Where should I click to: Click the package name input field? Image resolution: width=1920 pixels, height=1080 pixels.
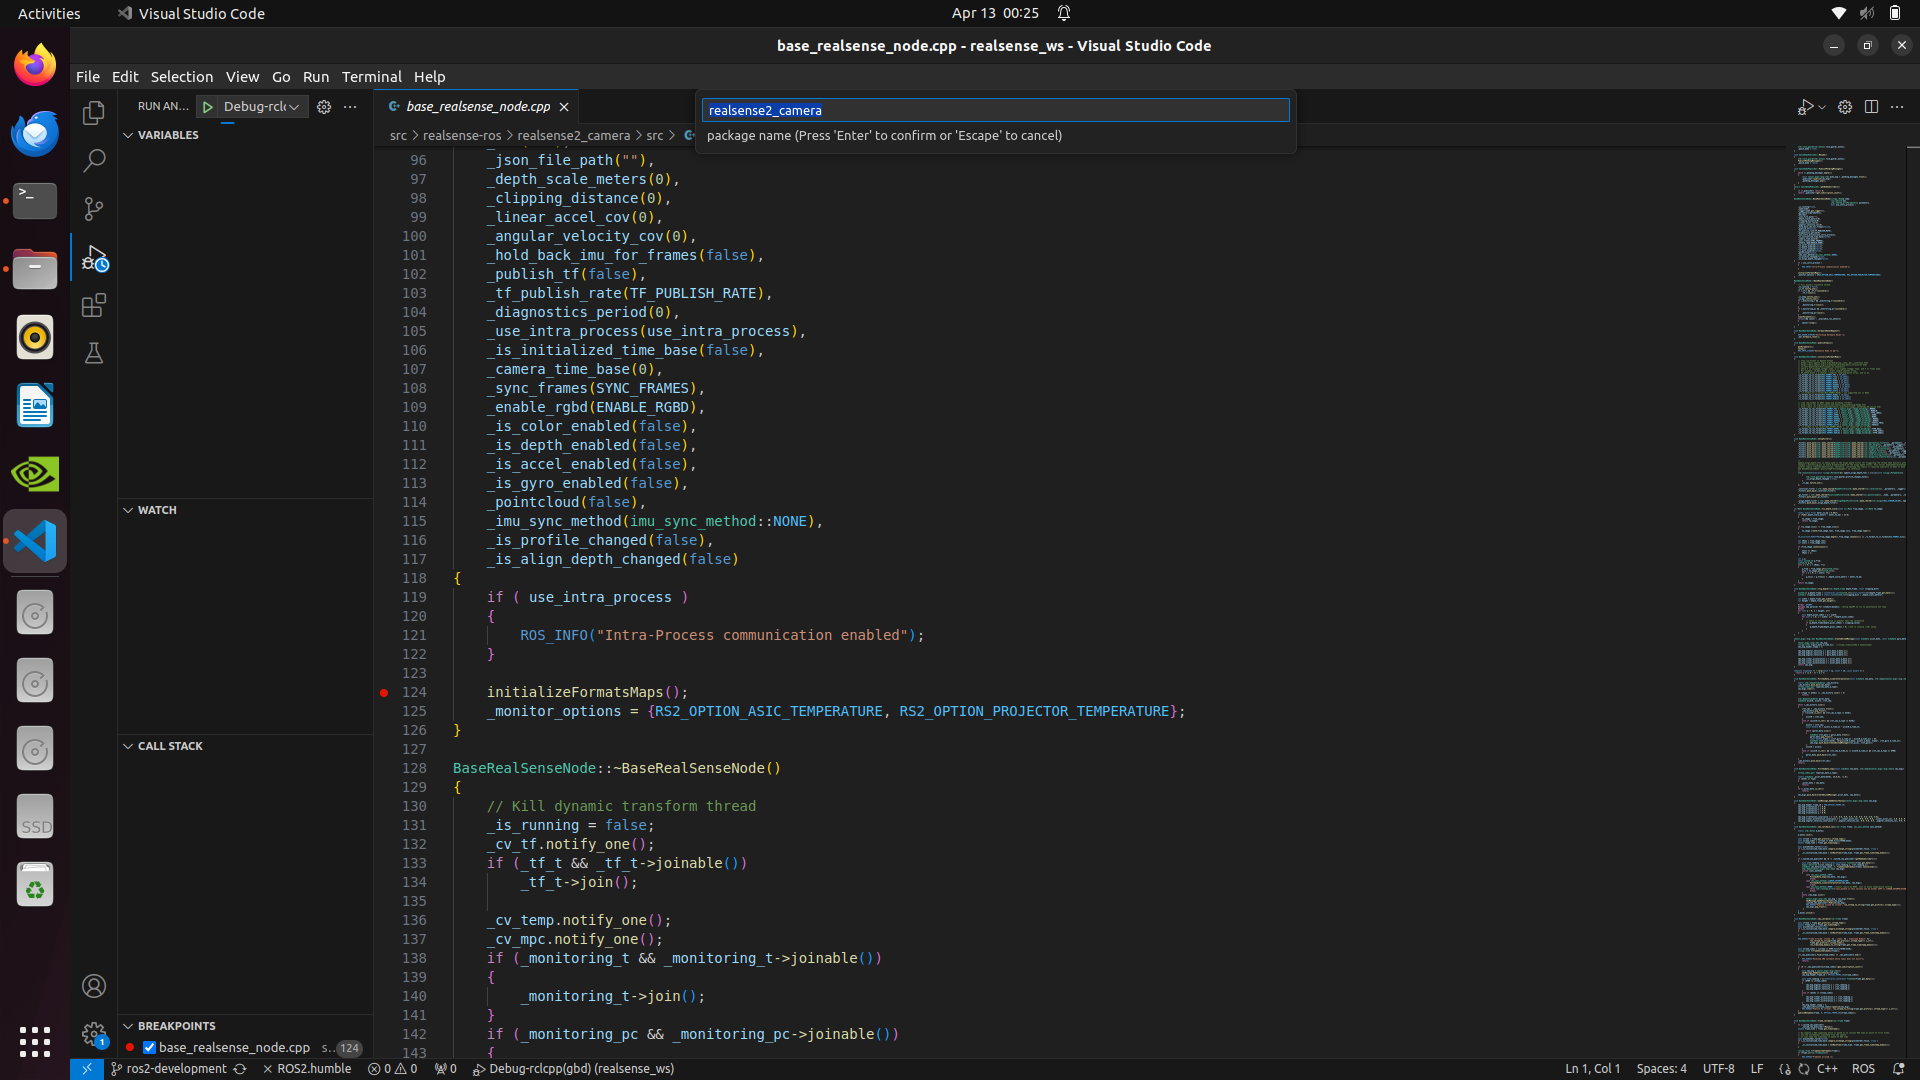click(x=996, y=110)
